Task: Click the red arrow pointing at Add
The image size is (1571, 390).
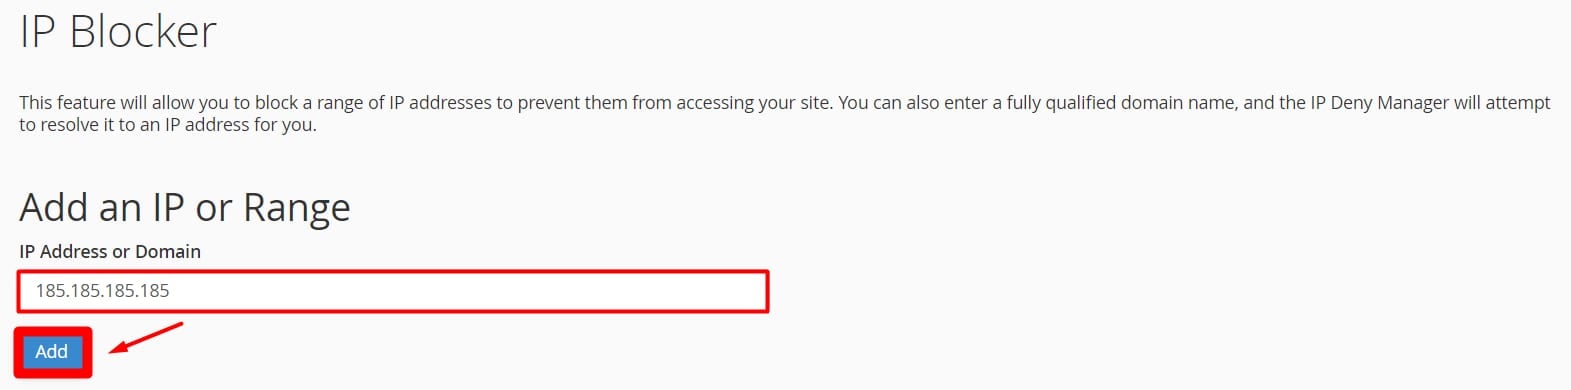Action: point(146,337)
